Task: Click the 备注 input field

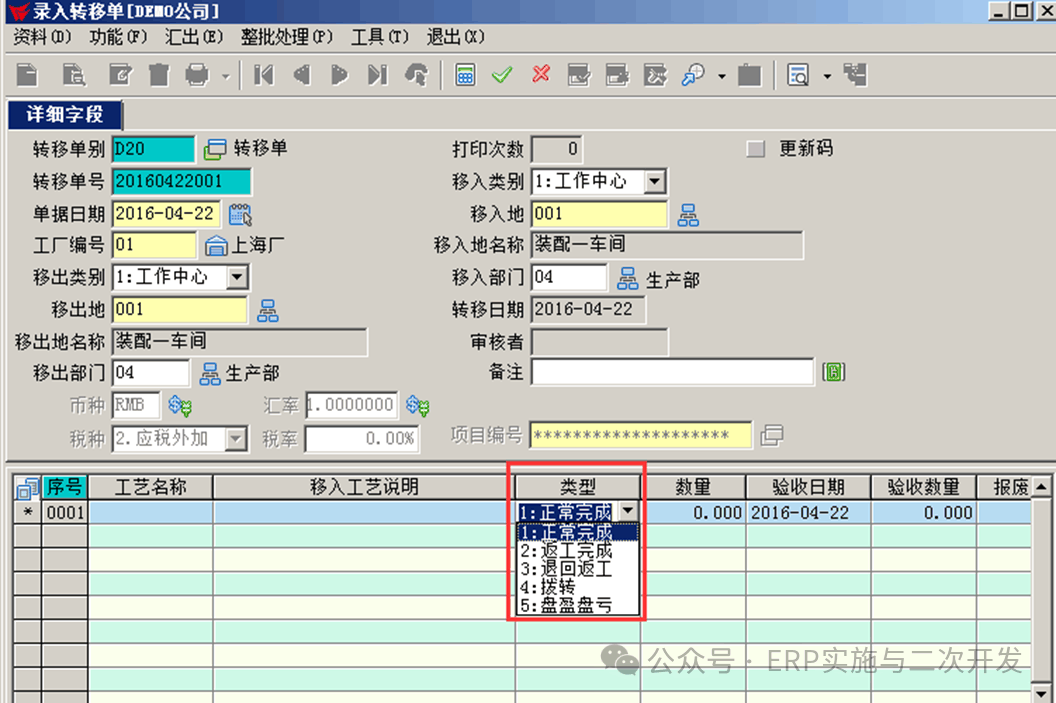Action: pos(672,372)
